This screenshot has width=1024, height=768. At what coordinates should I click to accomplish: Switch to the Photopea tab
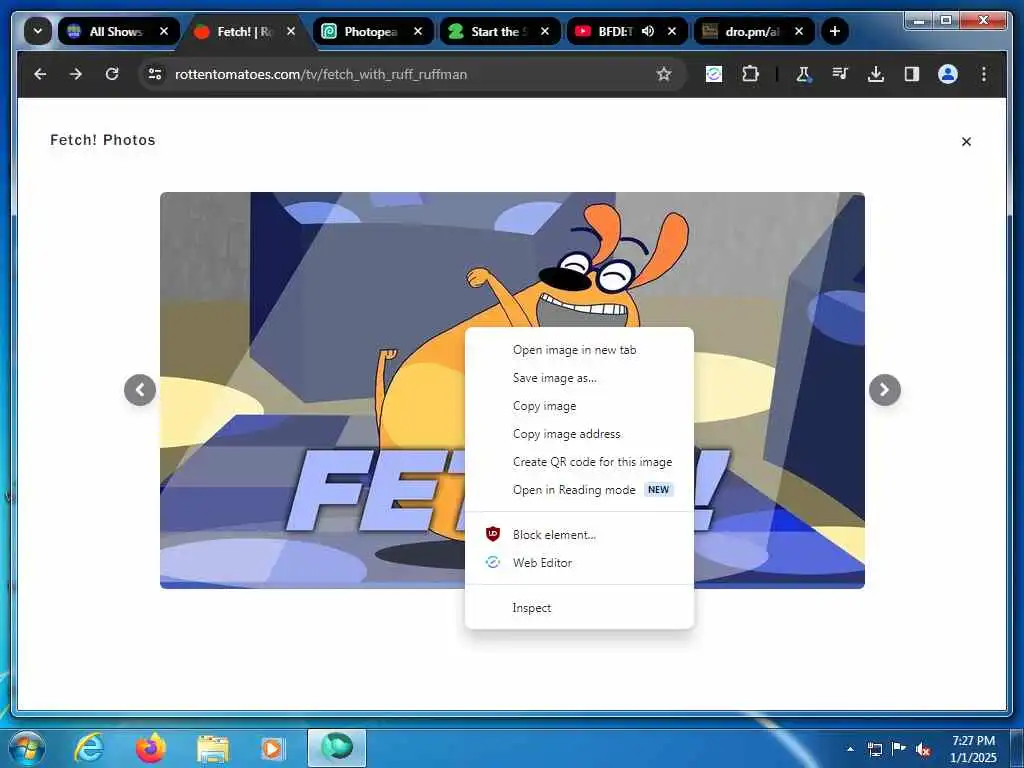[372, 31]
